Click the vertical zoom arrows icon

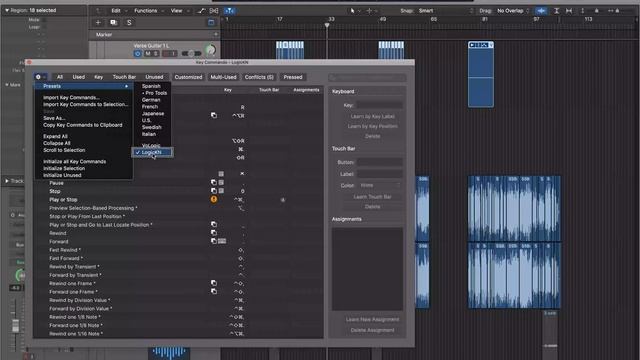pyautogui.click(x=582, y=11)
